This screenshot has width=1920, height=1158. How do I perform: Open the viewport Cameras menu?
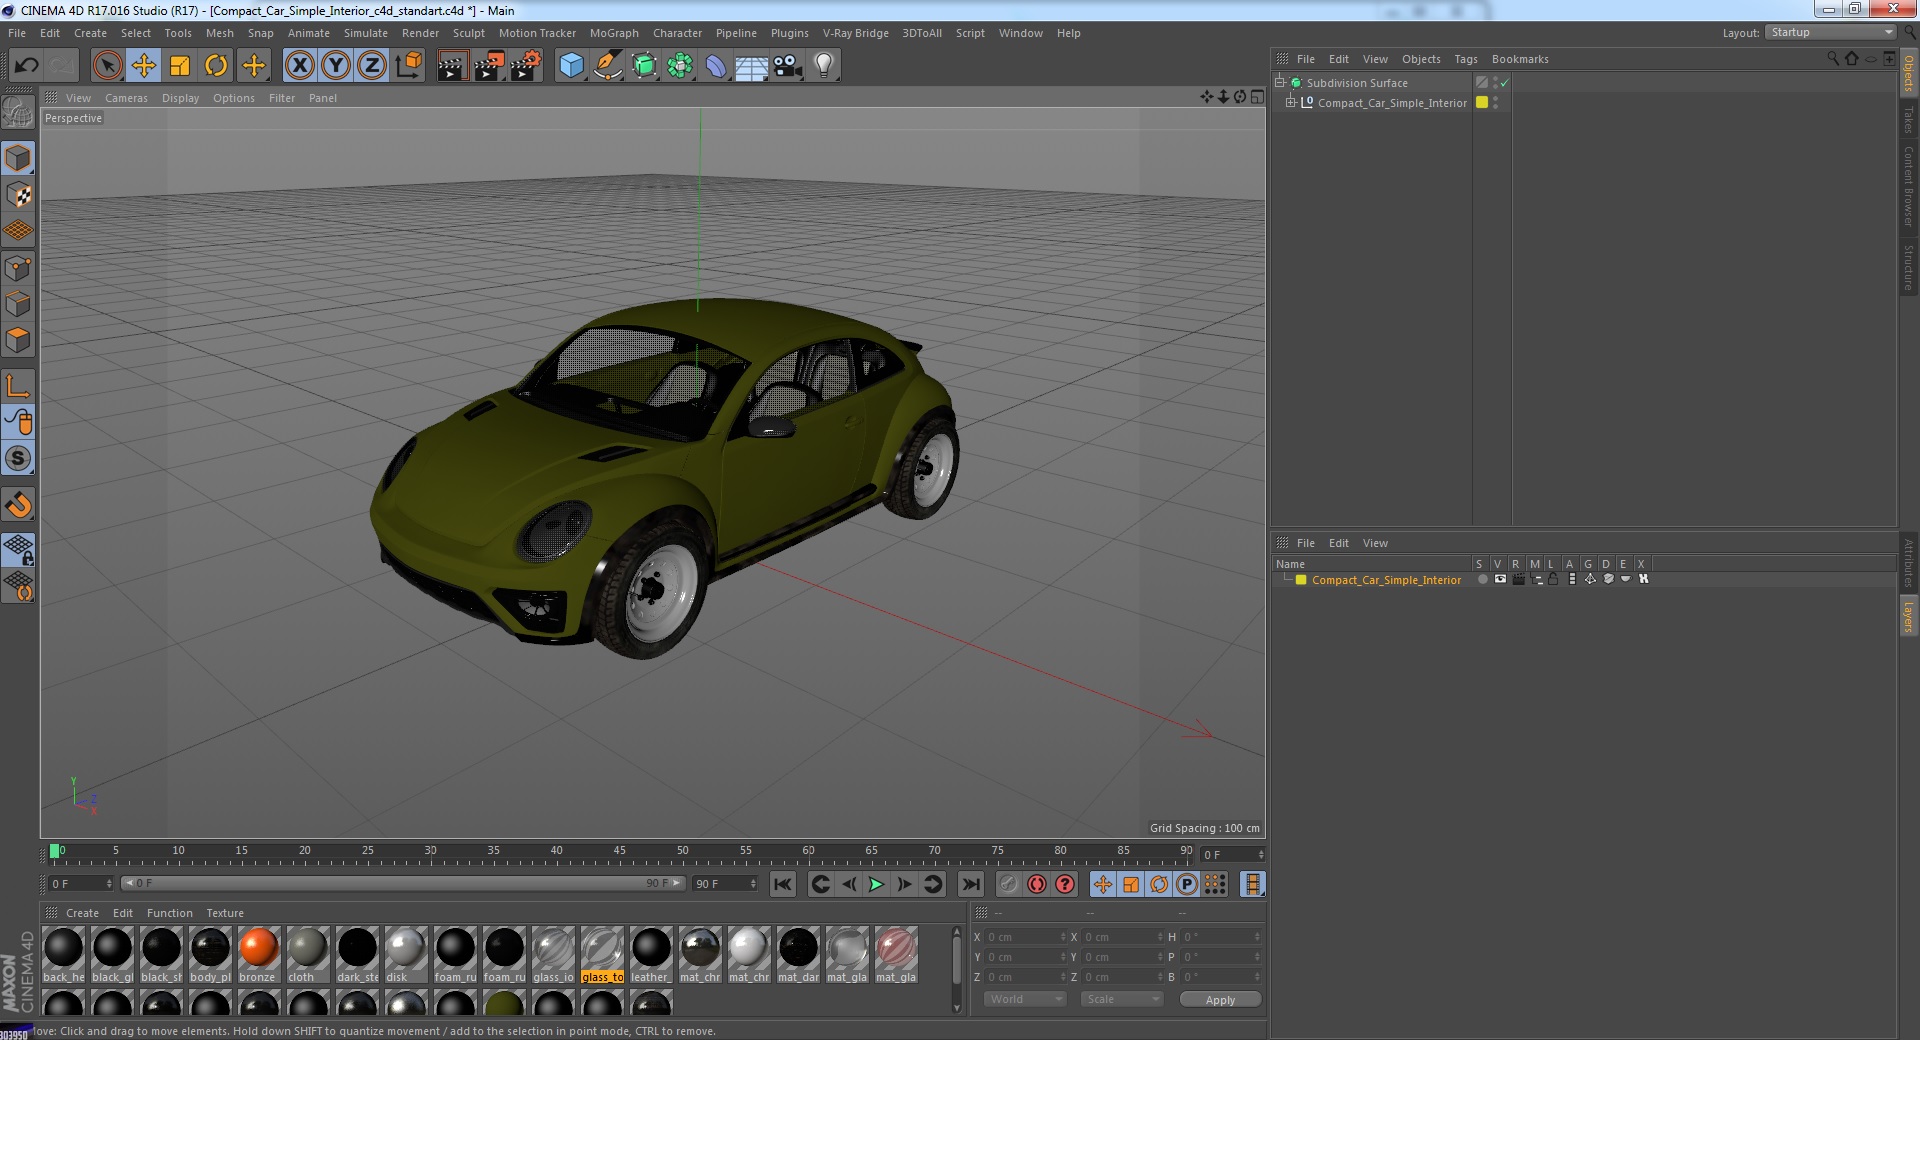click(126, 98)
